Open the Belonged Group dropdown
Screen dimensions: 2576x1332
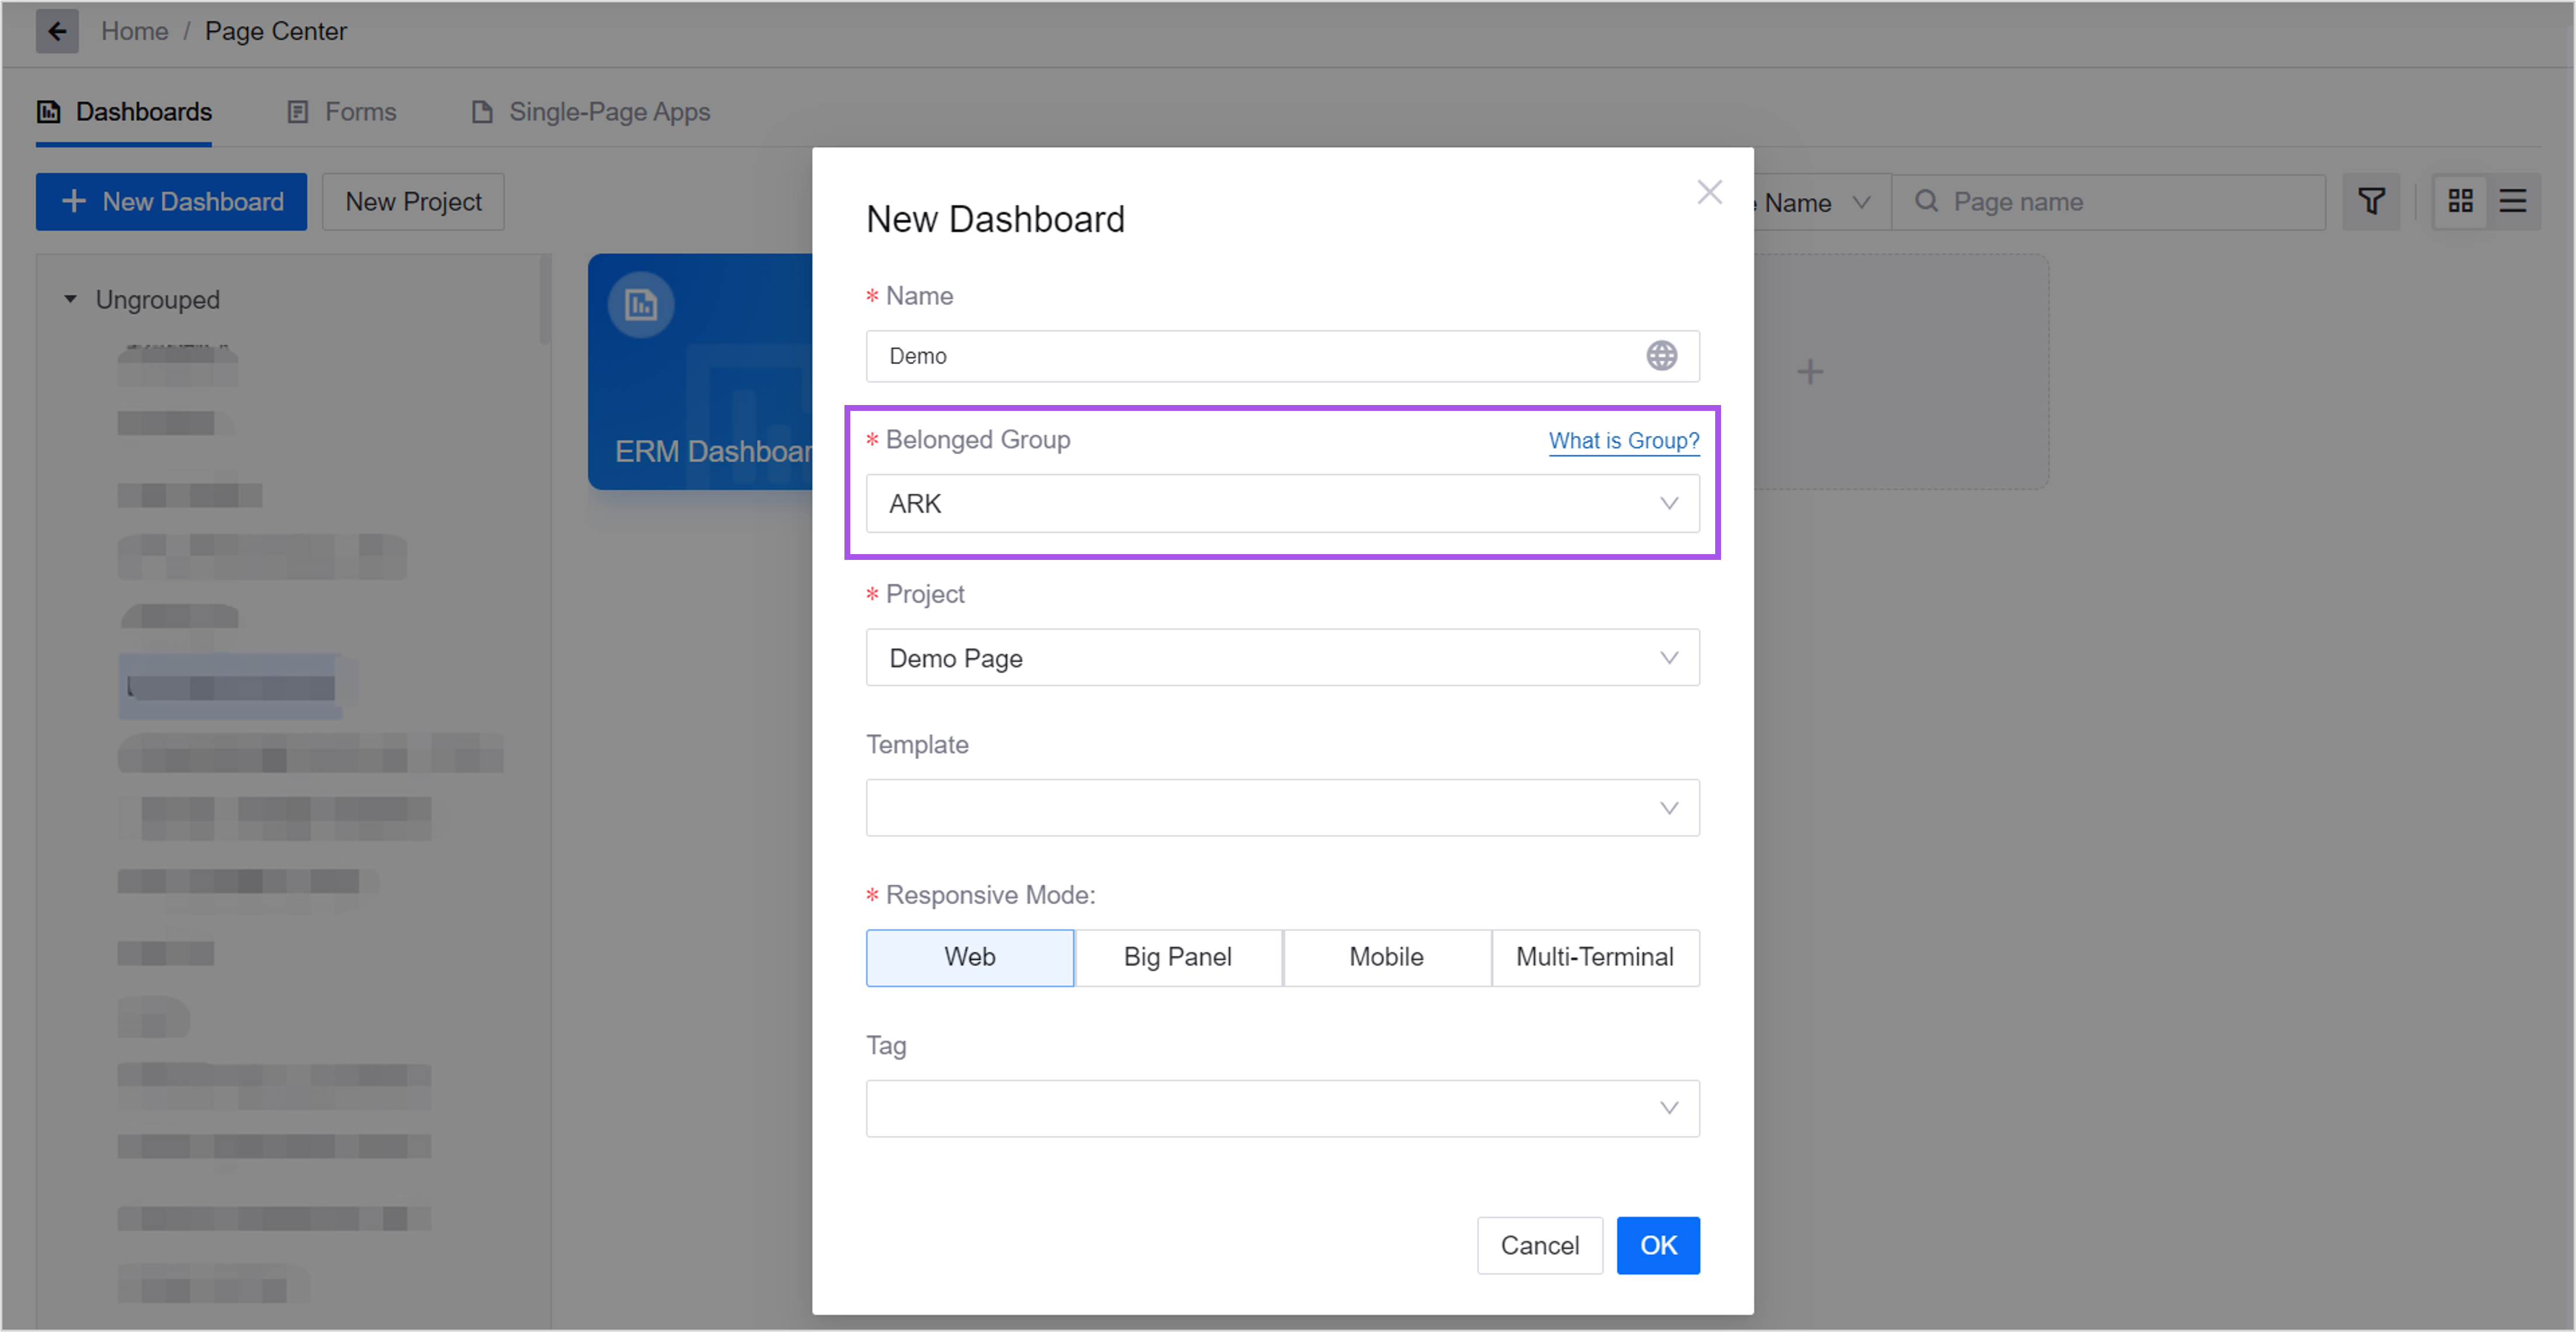(x=1282, y=504)
